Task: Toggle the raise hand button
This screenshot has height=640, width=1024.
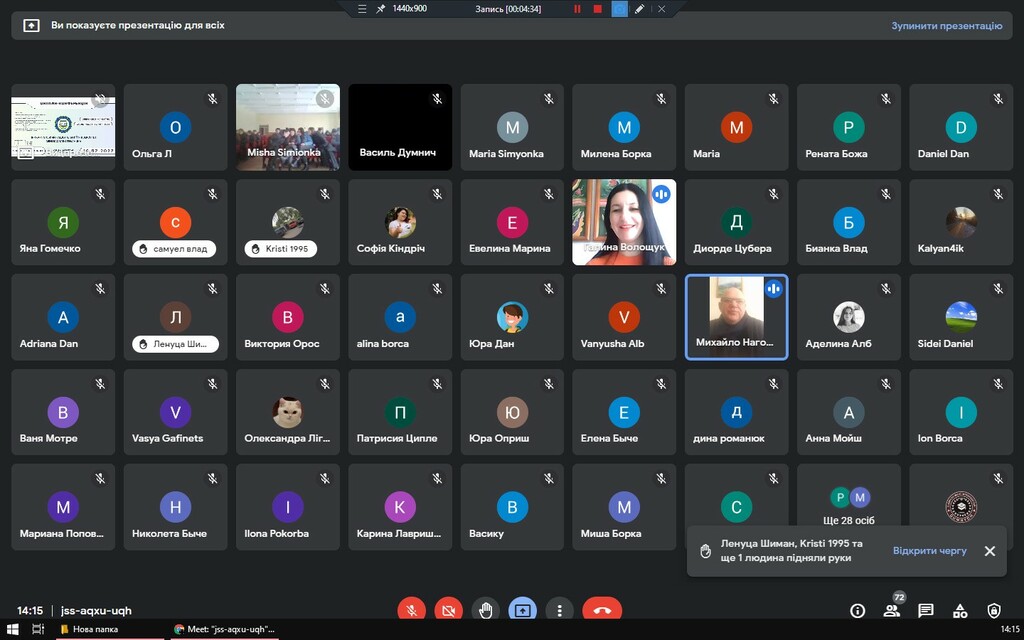Action: 485,610
